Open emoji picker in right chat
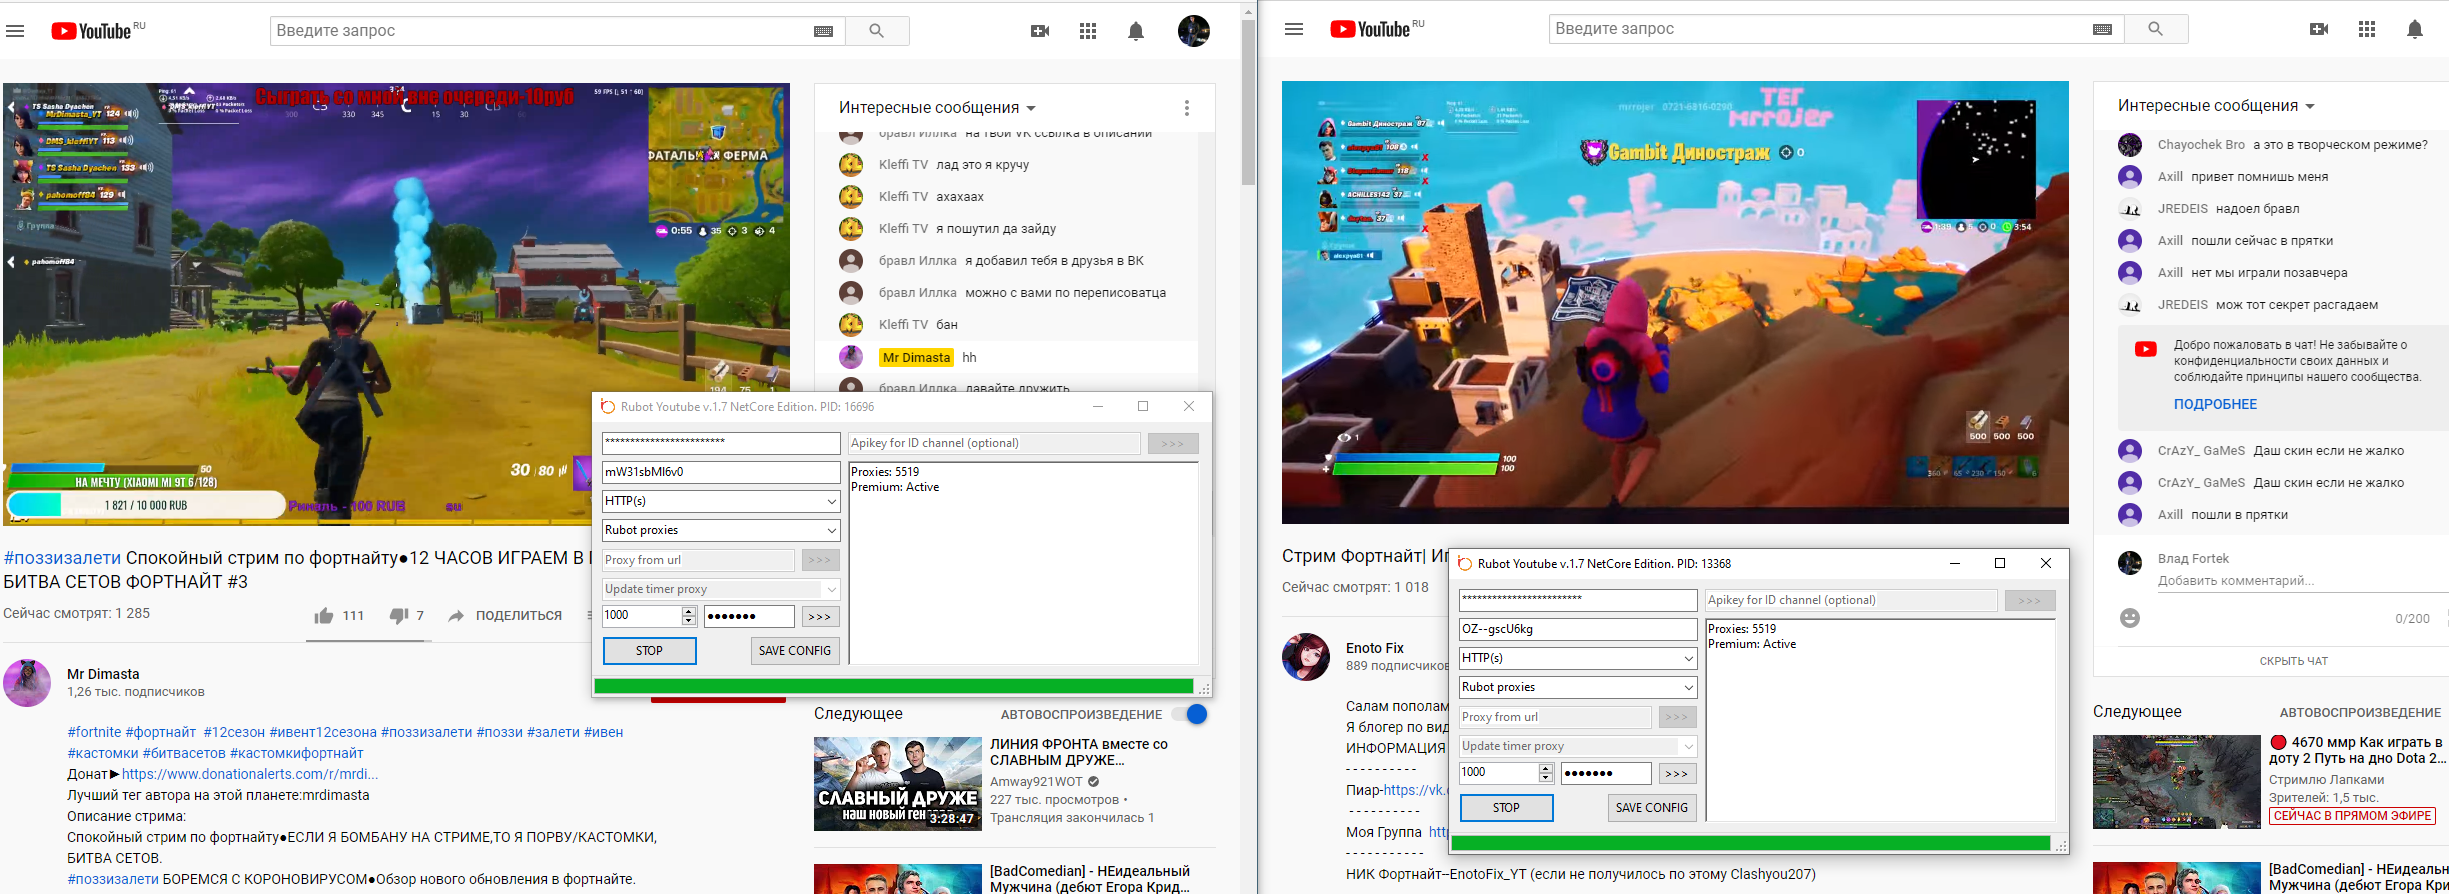The image size is (2449, 894). pos(2130,618)
